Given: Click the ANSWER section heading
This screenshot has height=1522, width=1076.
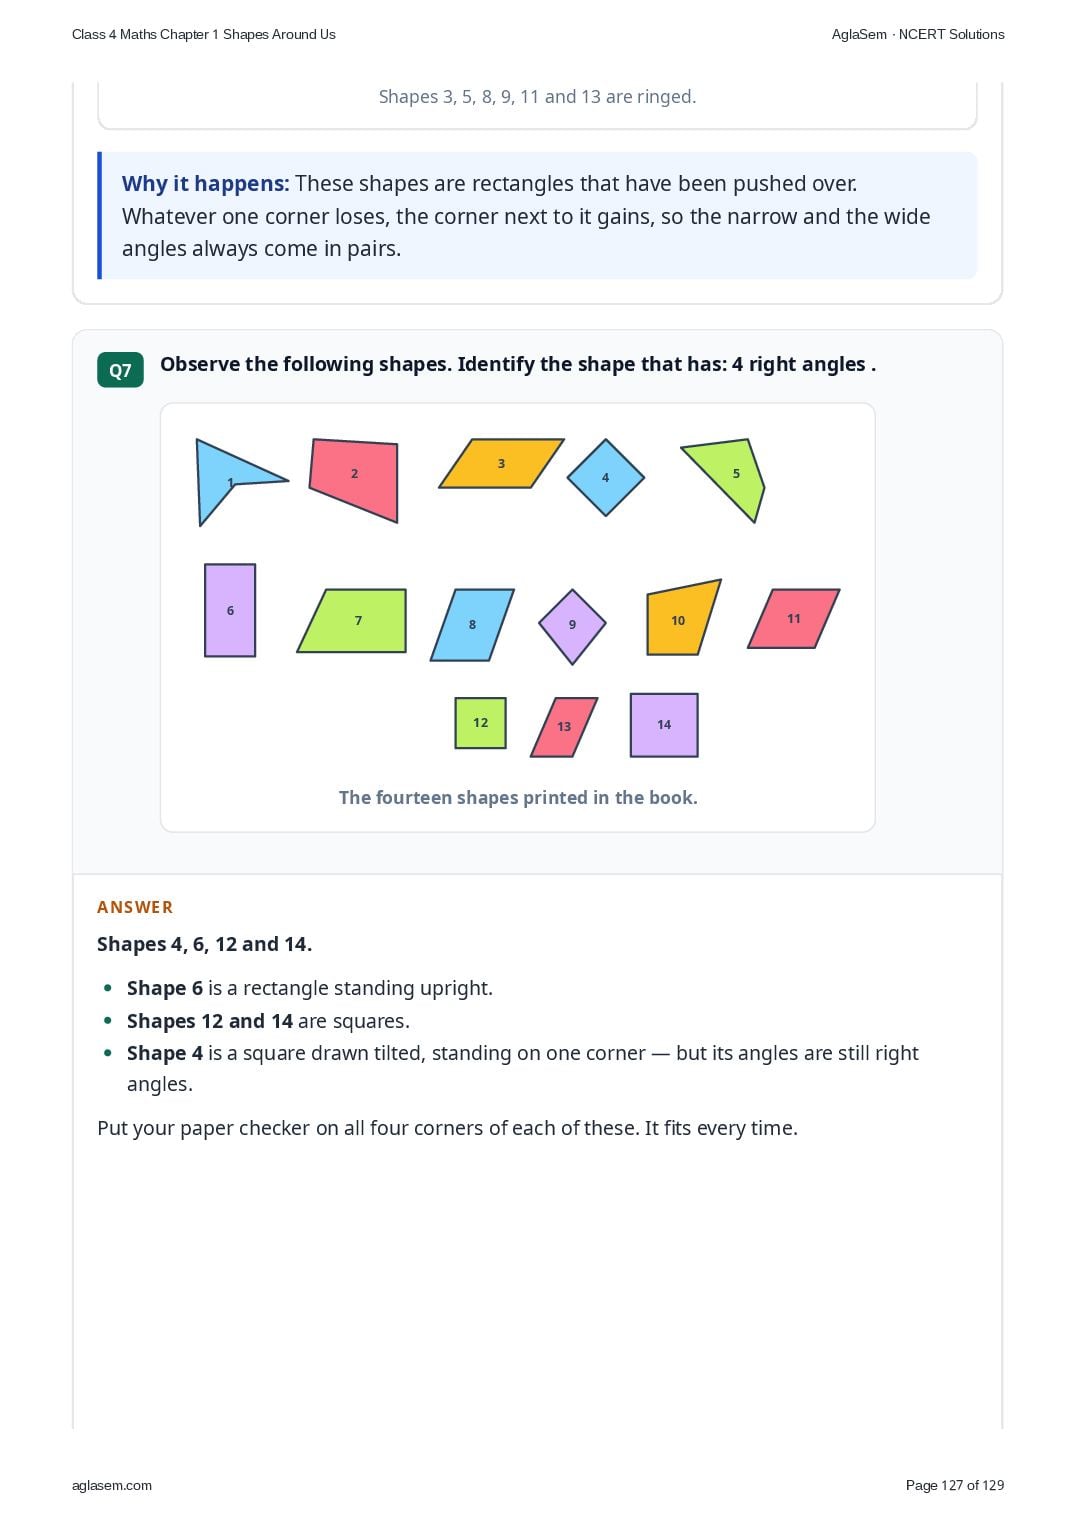Looking at the screenshot, I should pos(135,907).
